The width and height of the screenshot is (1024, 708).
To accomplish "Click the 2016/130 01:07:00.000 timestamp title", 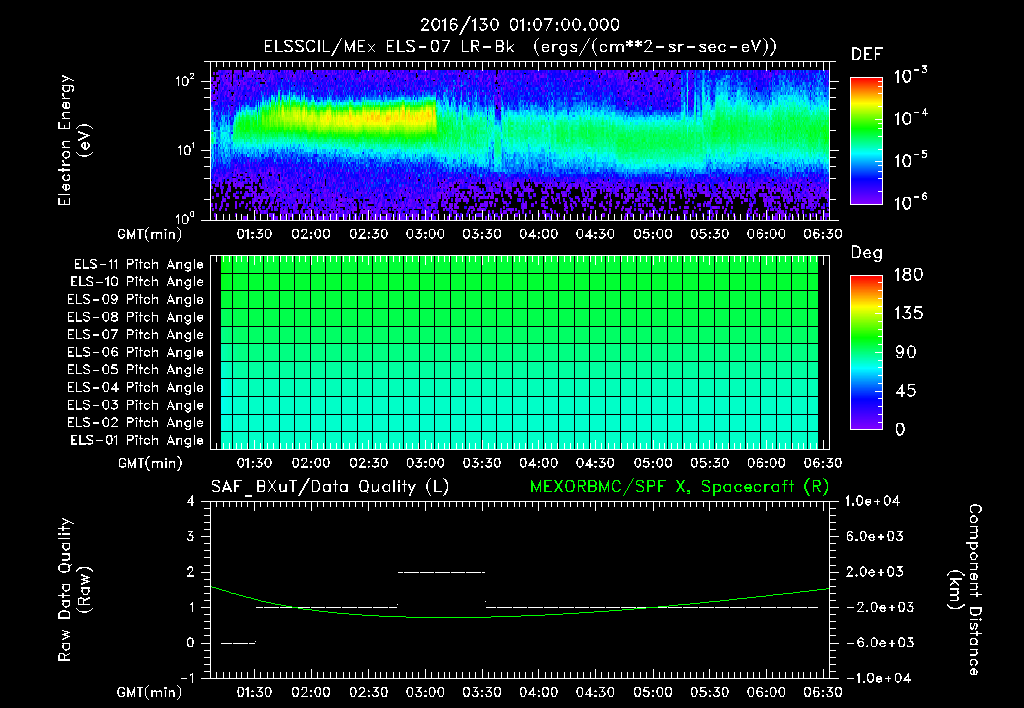I will 518,25.
